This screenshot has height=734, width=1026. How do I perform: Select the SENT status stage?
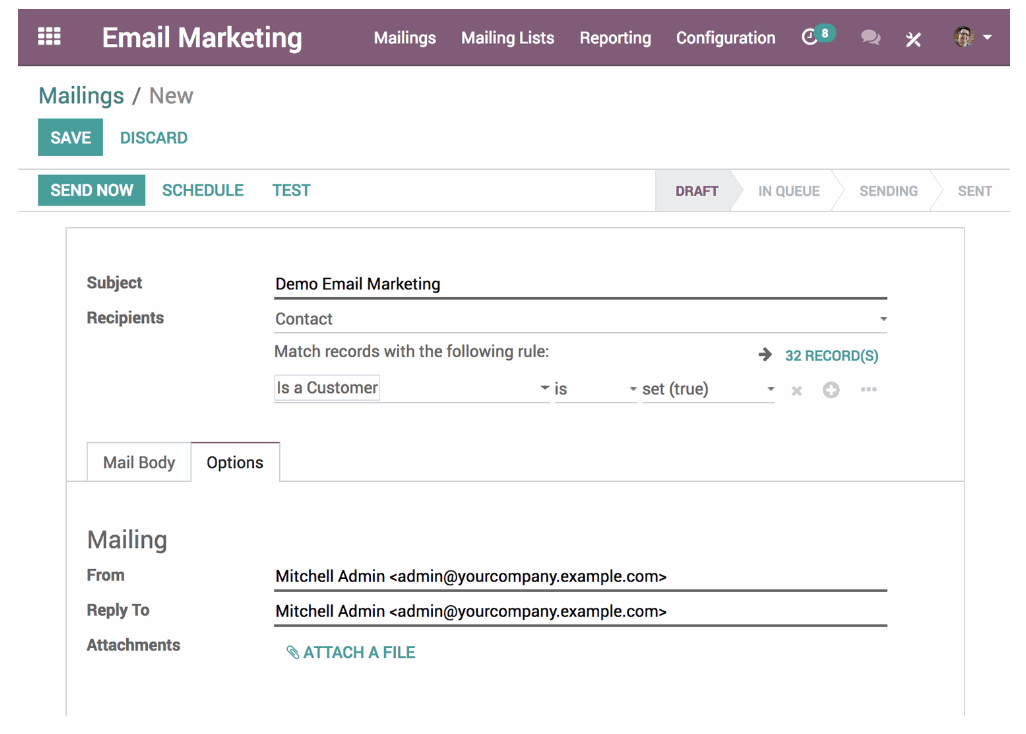point(974,191)
